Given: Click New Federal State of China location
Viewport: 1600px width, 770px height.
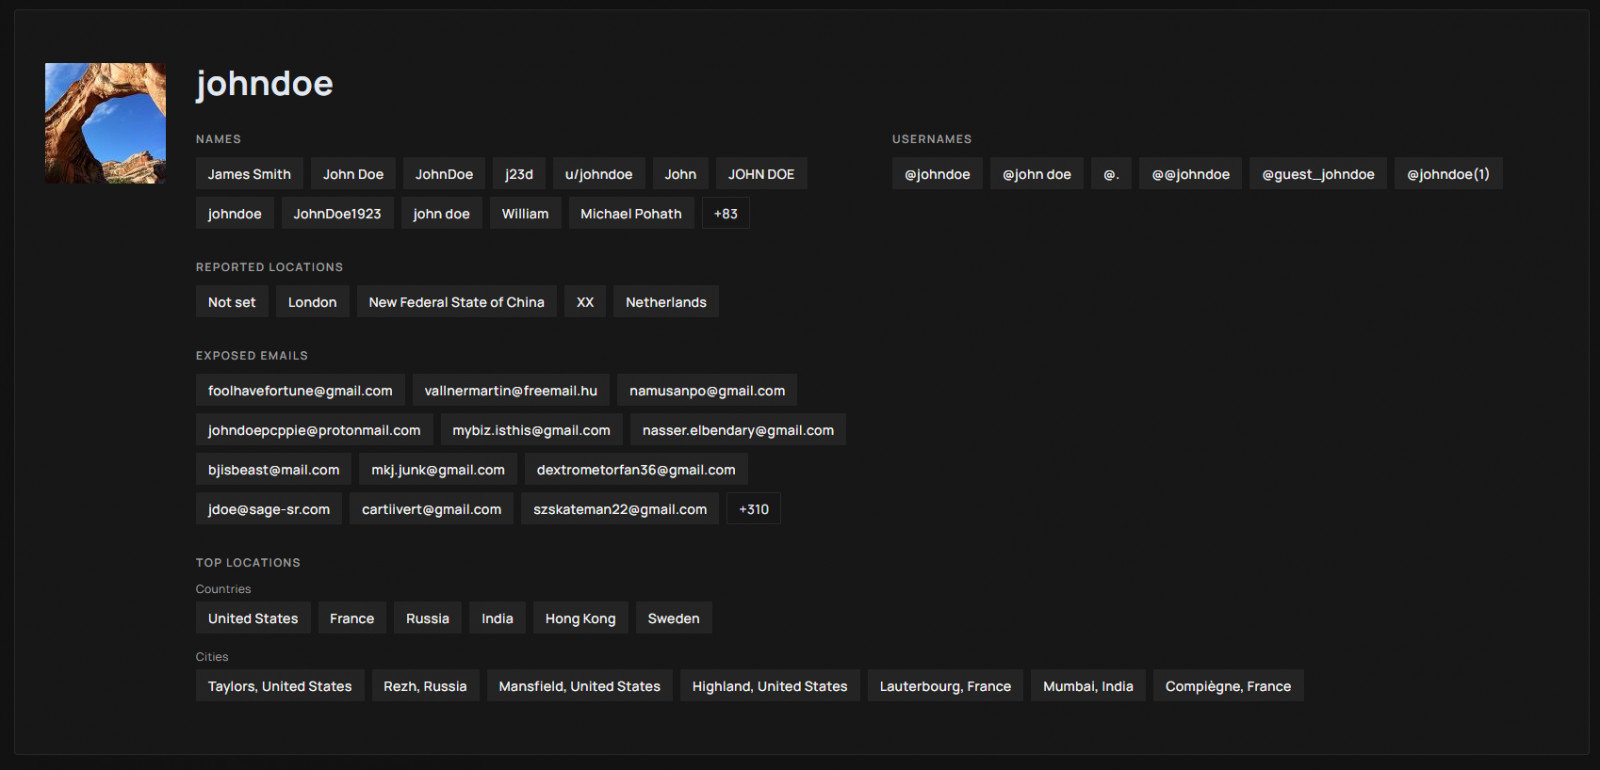Looking at the screenshot, I should pyautogui.click(x=456, y=302).
